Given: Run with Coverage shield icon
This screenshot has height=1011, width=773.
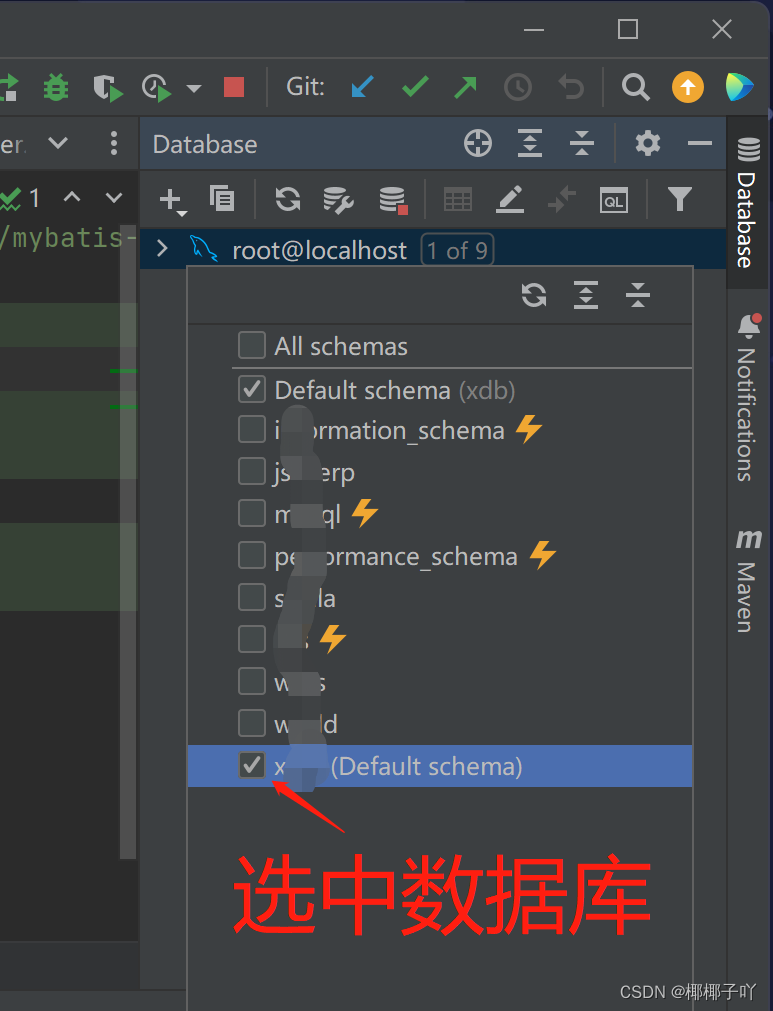Looking at the screenshot, I should [108, 88].
